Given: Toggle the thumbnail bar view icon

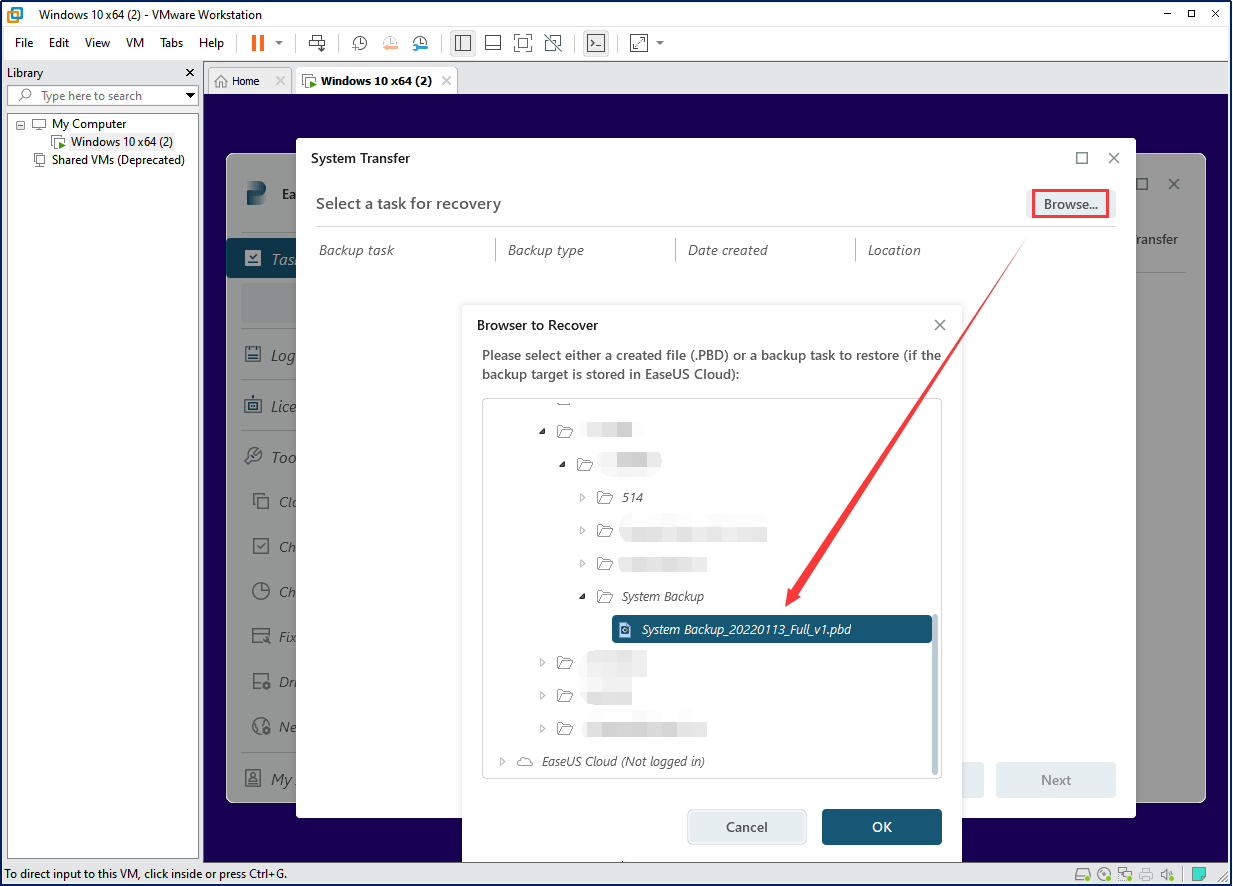Looking at the screenshot, I should click(493, 43).
